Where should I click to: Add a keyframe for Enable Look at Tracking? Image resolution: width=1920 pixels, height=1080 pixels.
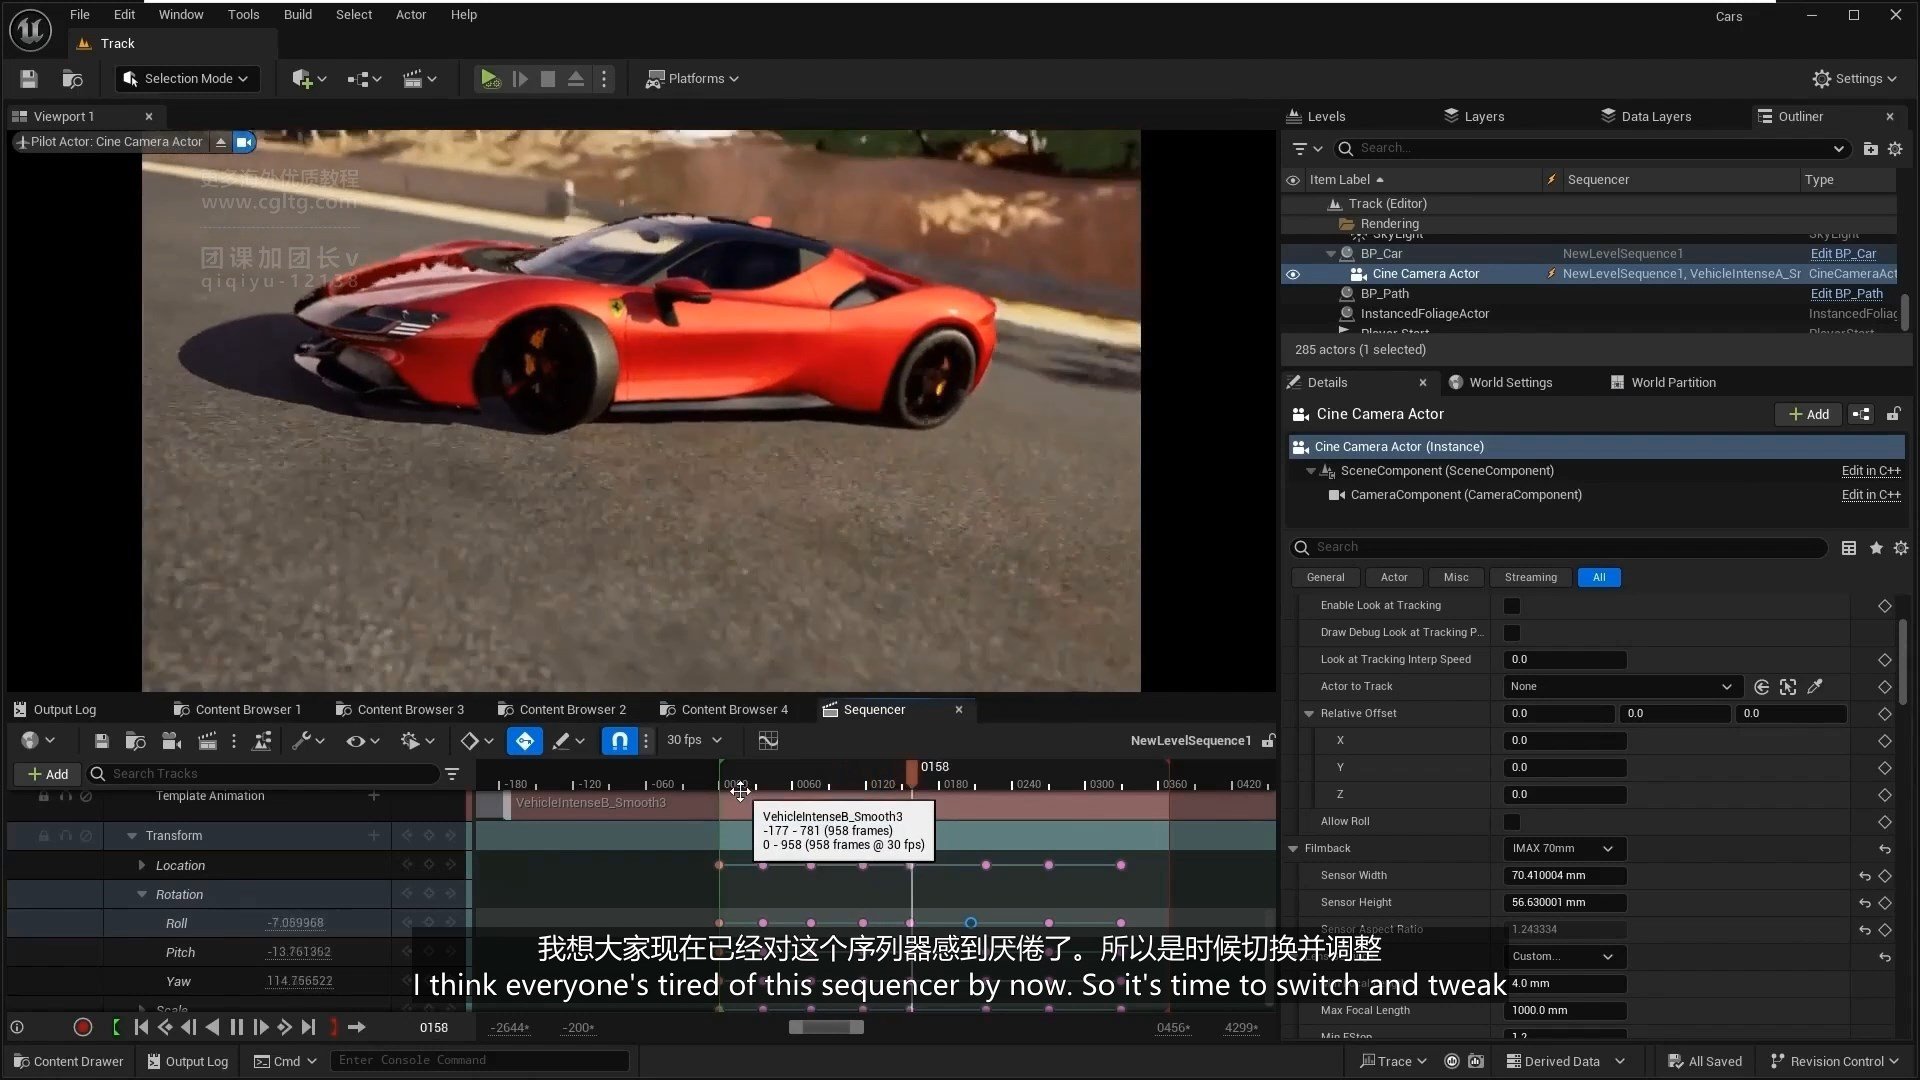[1885, 606]
